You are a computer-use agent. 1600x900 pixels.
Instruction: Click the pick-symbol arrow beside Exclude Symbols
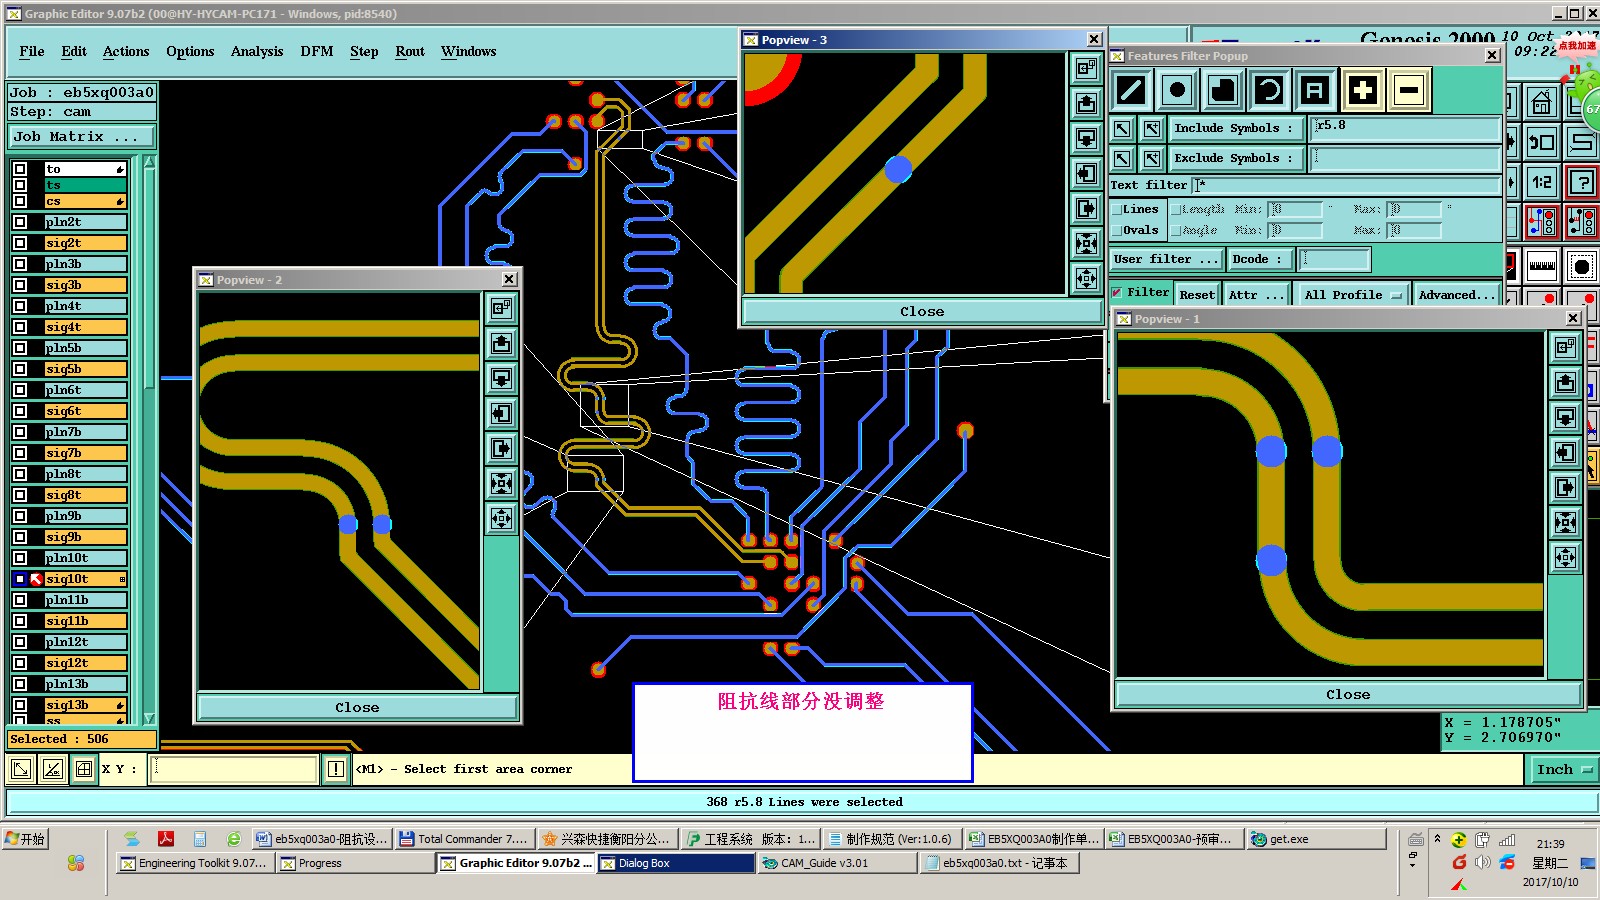pyautogui.click(x=1122, y=159)
